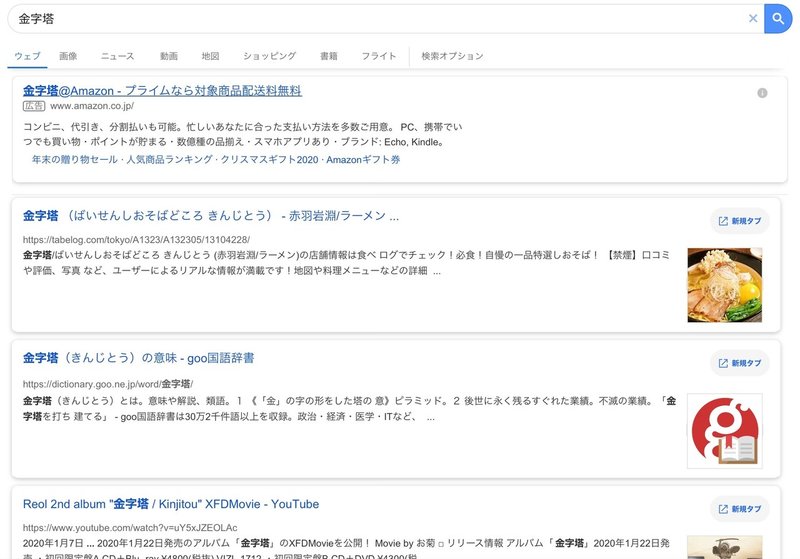Screen dimensions: 800x559
Task: Click the blue magnifier search button
Action: pyautogui.click(x=778, y=19)
